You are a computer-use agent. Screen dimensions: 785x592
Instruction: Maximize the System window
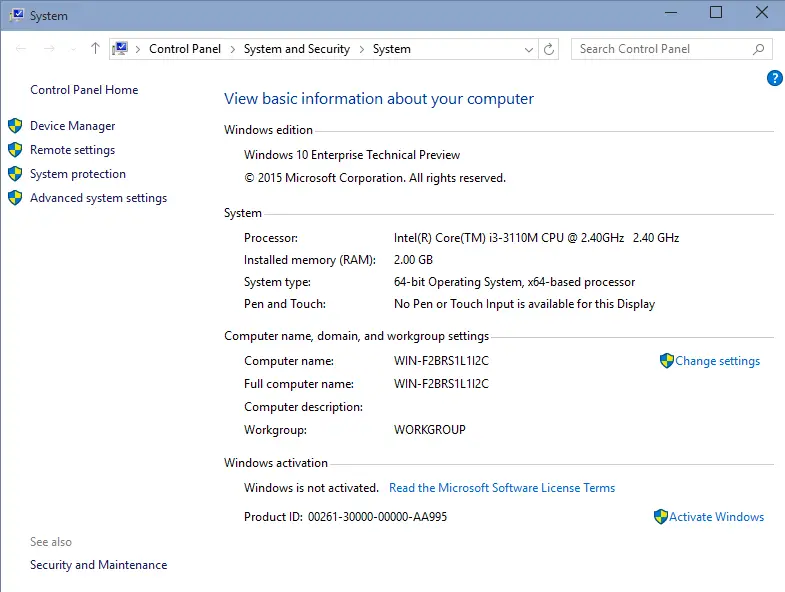click(x=716, y=13)
